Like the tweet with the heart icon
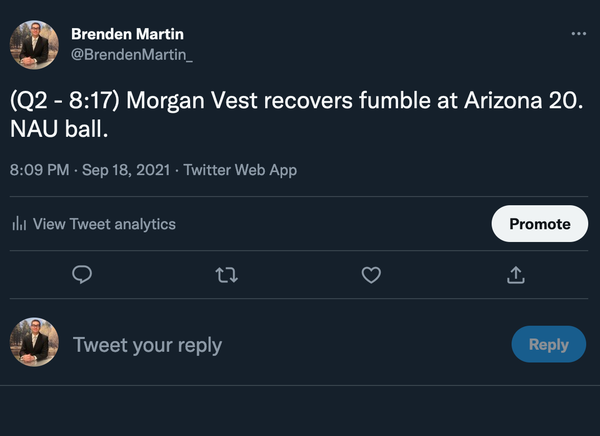This screenshot has width=600, height=436. tap(371, 274)
